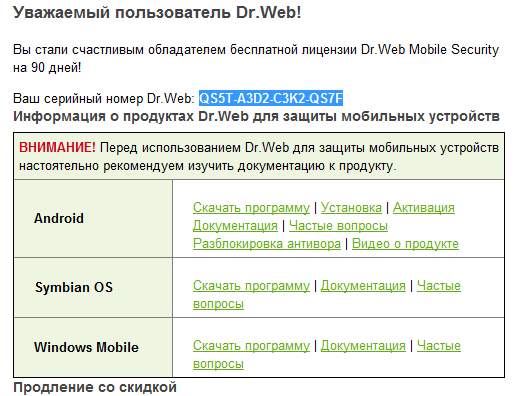Click the highlighted serial number QS5T-A3D2-C3K2-QS7F
The image size is (526, 396).
coord(271,98)
